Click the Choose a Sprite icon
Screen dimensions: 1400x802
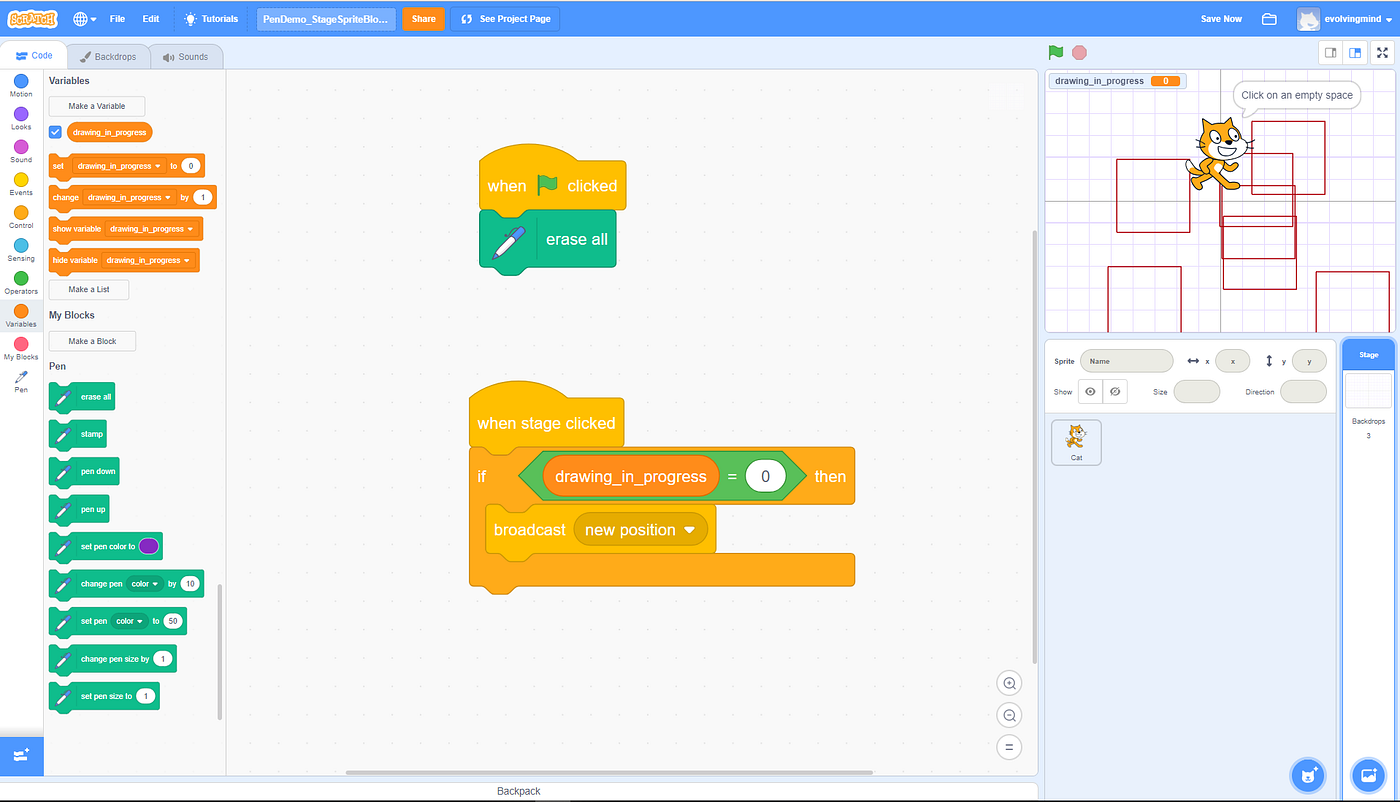point(1307,775)
